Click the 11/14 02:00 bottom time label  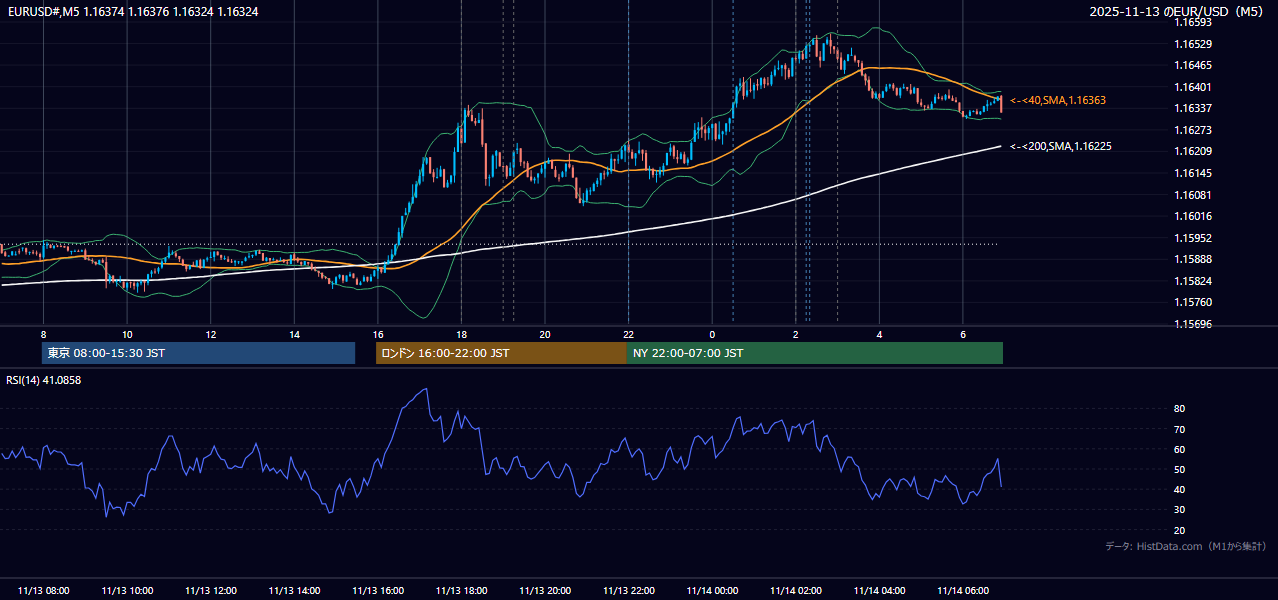[x=796, y=591]
